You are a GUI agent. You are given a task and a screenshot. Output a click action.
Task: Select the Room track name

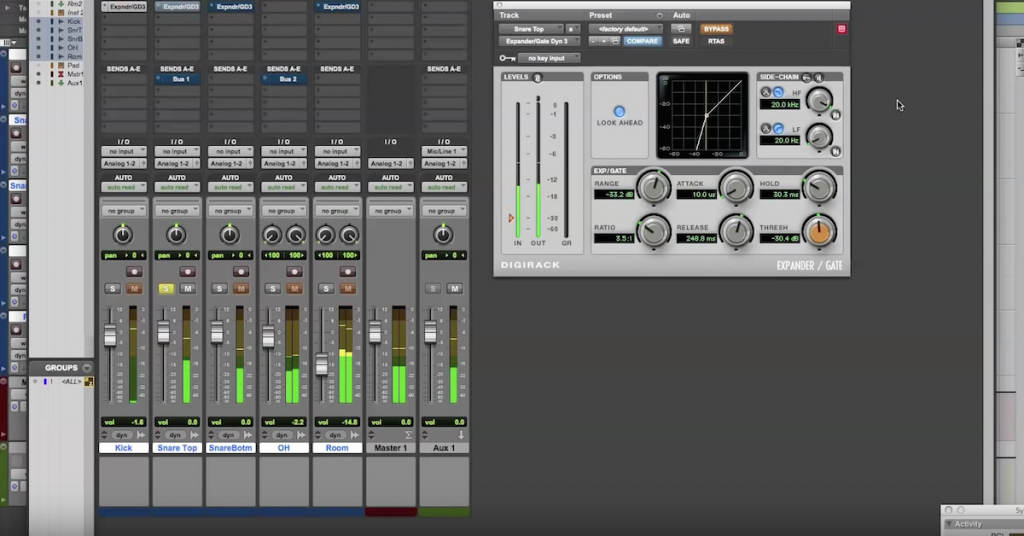pos(337,448)
